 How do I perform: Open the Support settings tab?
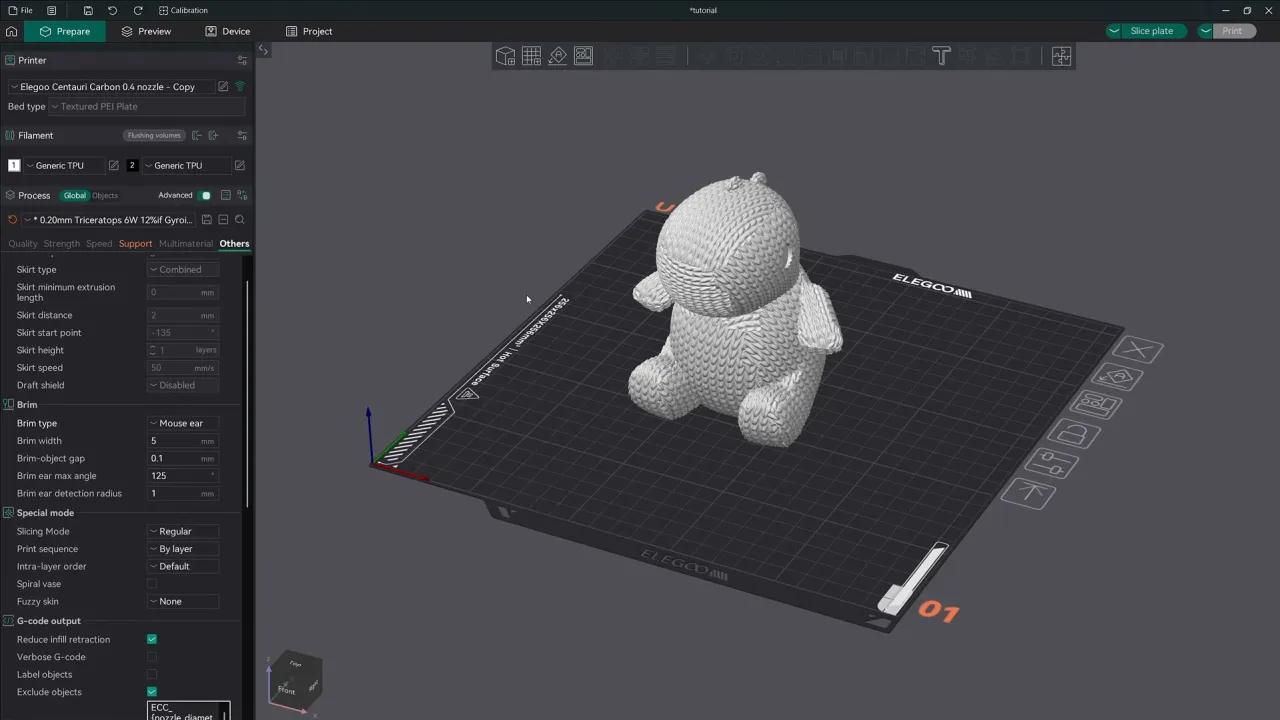tap(135, 243)
